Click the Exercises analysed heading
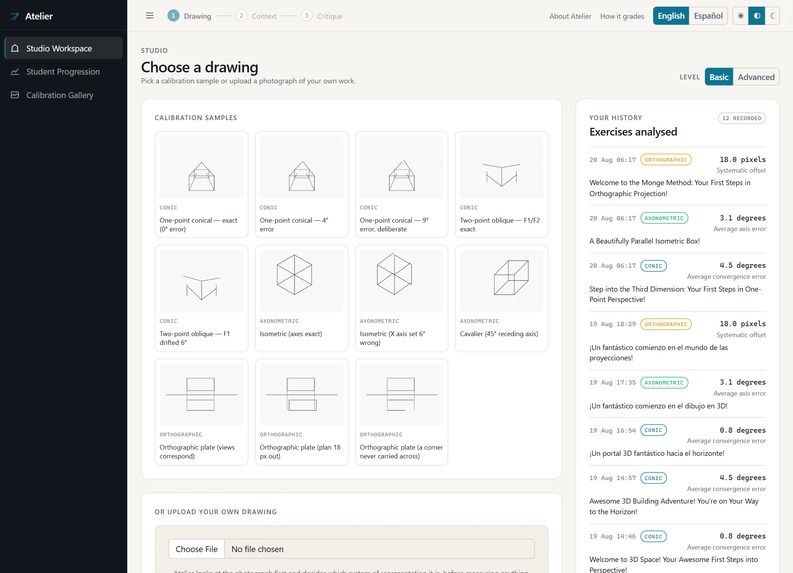This screenshot has height=573, width=793. pos(633,132)
